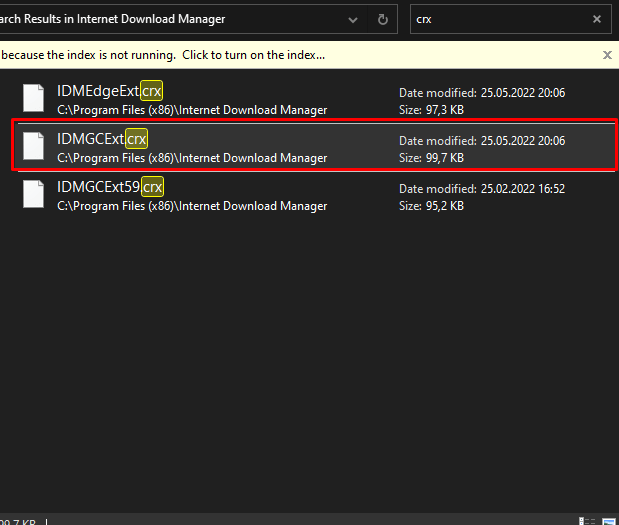619x525 pixels.
Task: Click the 97,3 KB size value
Action: (445, 110)
